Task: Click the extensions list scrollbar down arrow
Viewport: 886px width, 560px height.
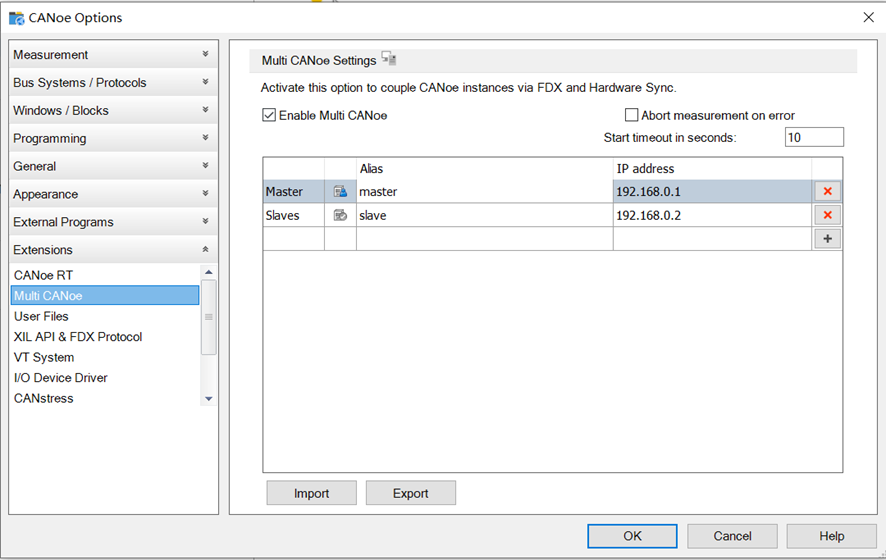Action: 209,399
